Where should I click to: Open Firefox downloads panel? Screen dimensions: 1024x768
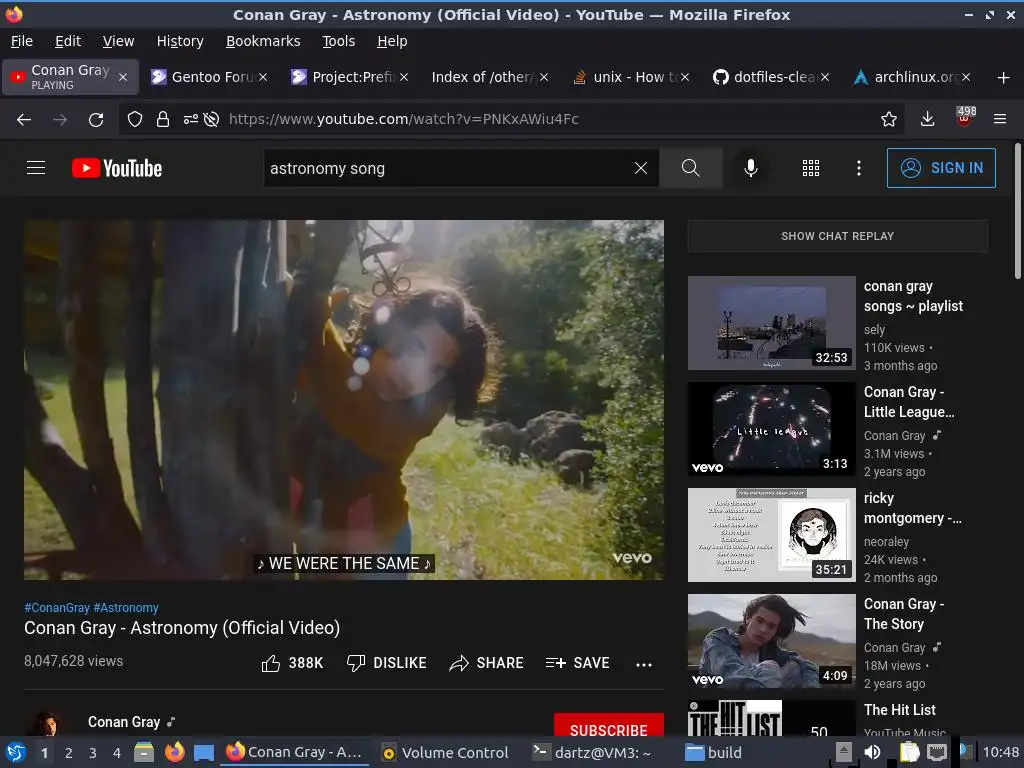tap(927, 120)
